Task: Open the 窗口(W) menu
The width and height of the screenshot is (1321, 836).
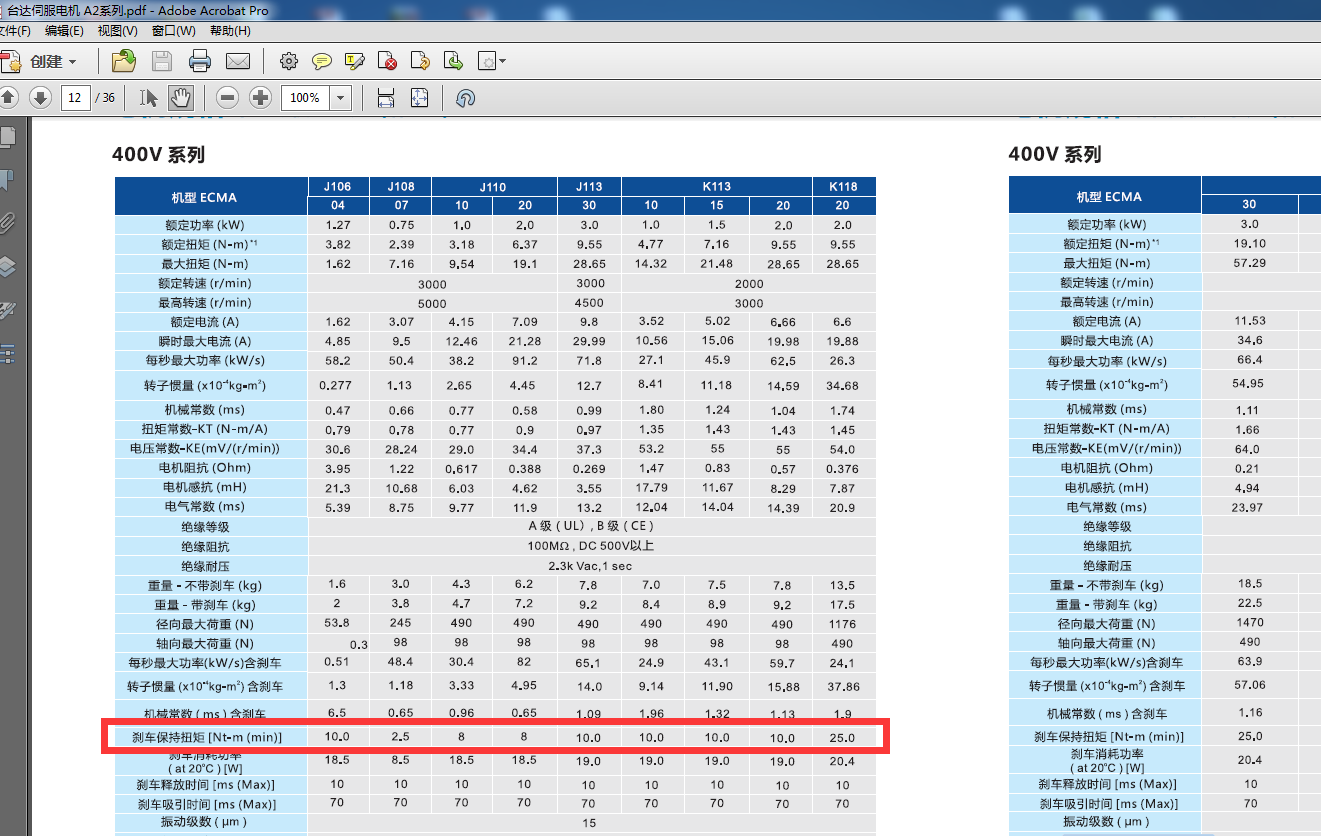Action: pos(174,31)
